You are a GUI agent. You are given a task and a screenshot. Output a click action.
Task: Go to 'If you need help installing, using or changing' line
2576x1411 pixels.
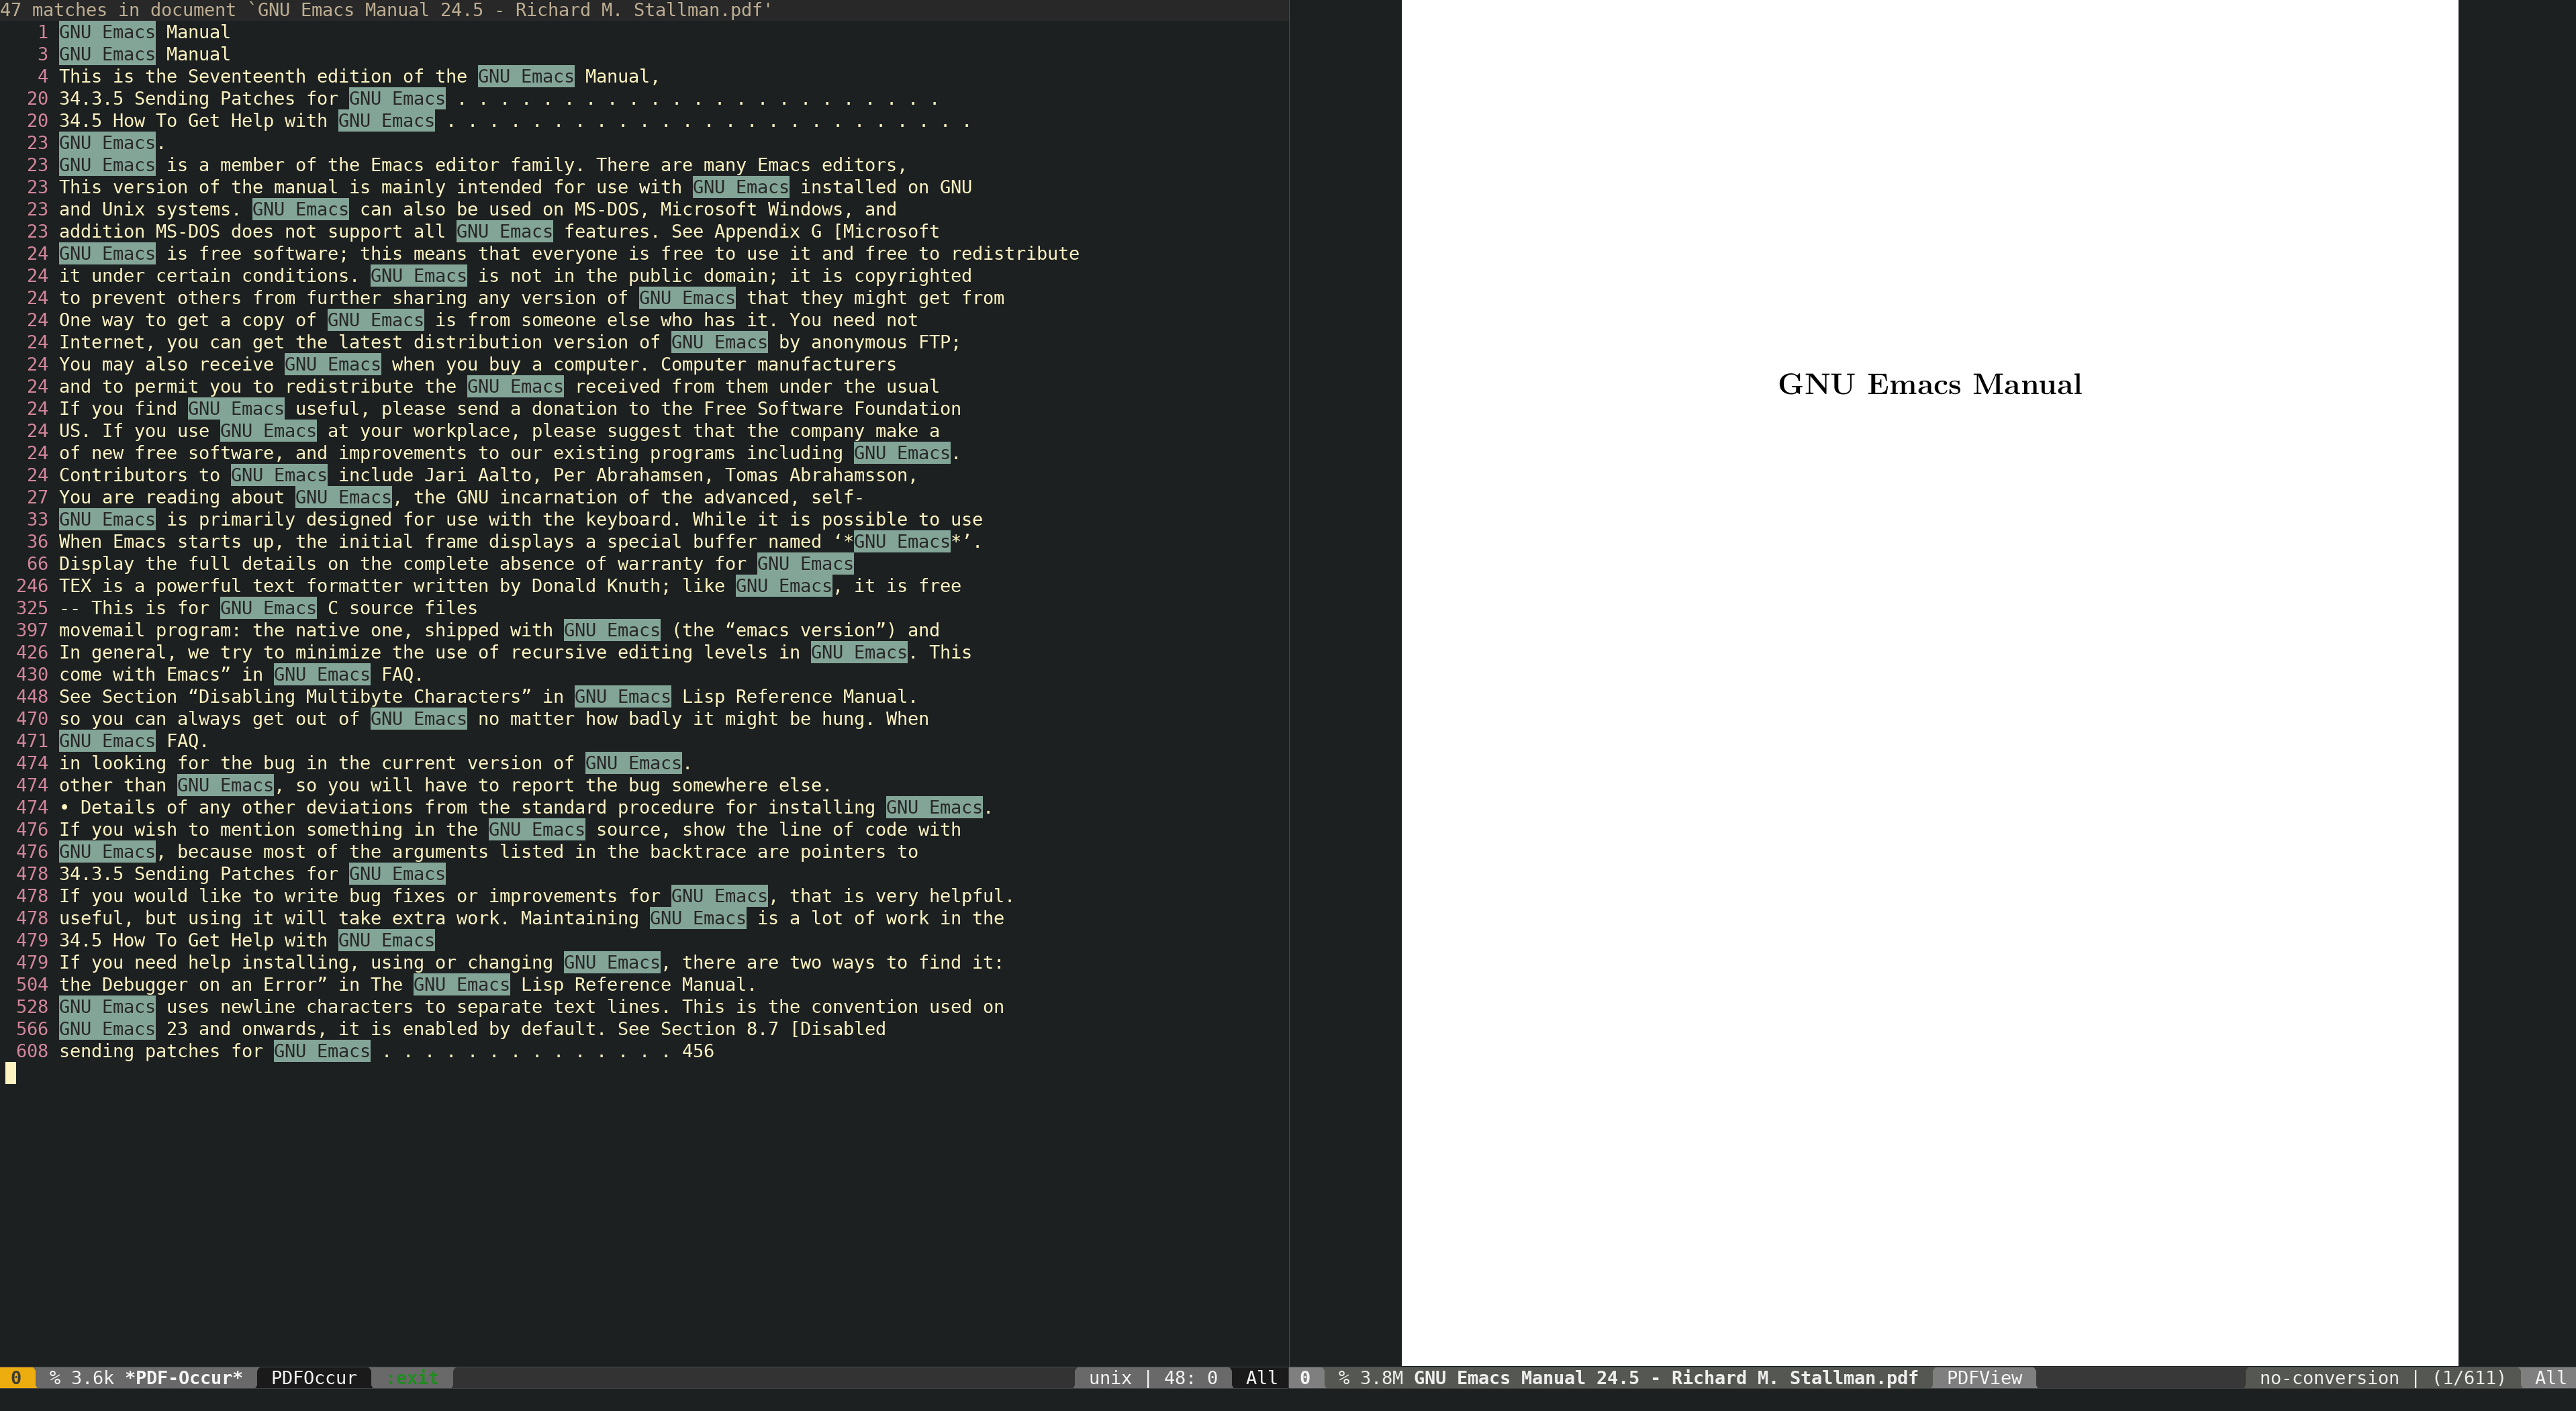tap(531, 962)
